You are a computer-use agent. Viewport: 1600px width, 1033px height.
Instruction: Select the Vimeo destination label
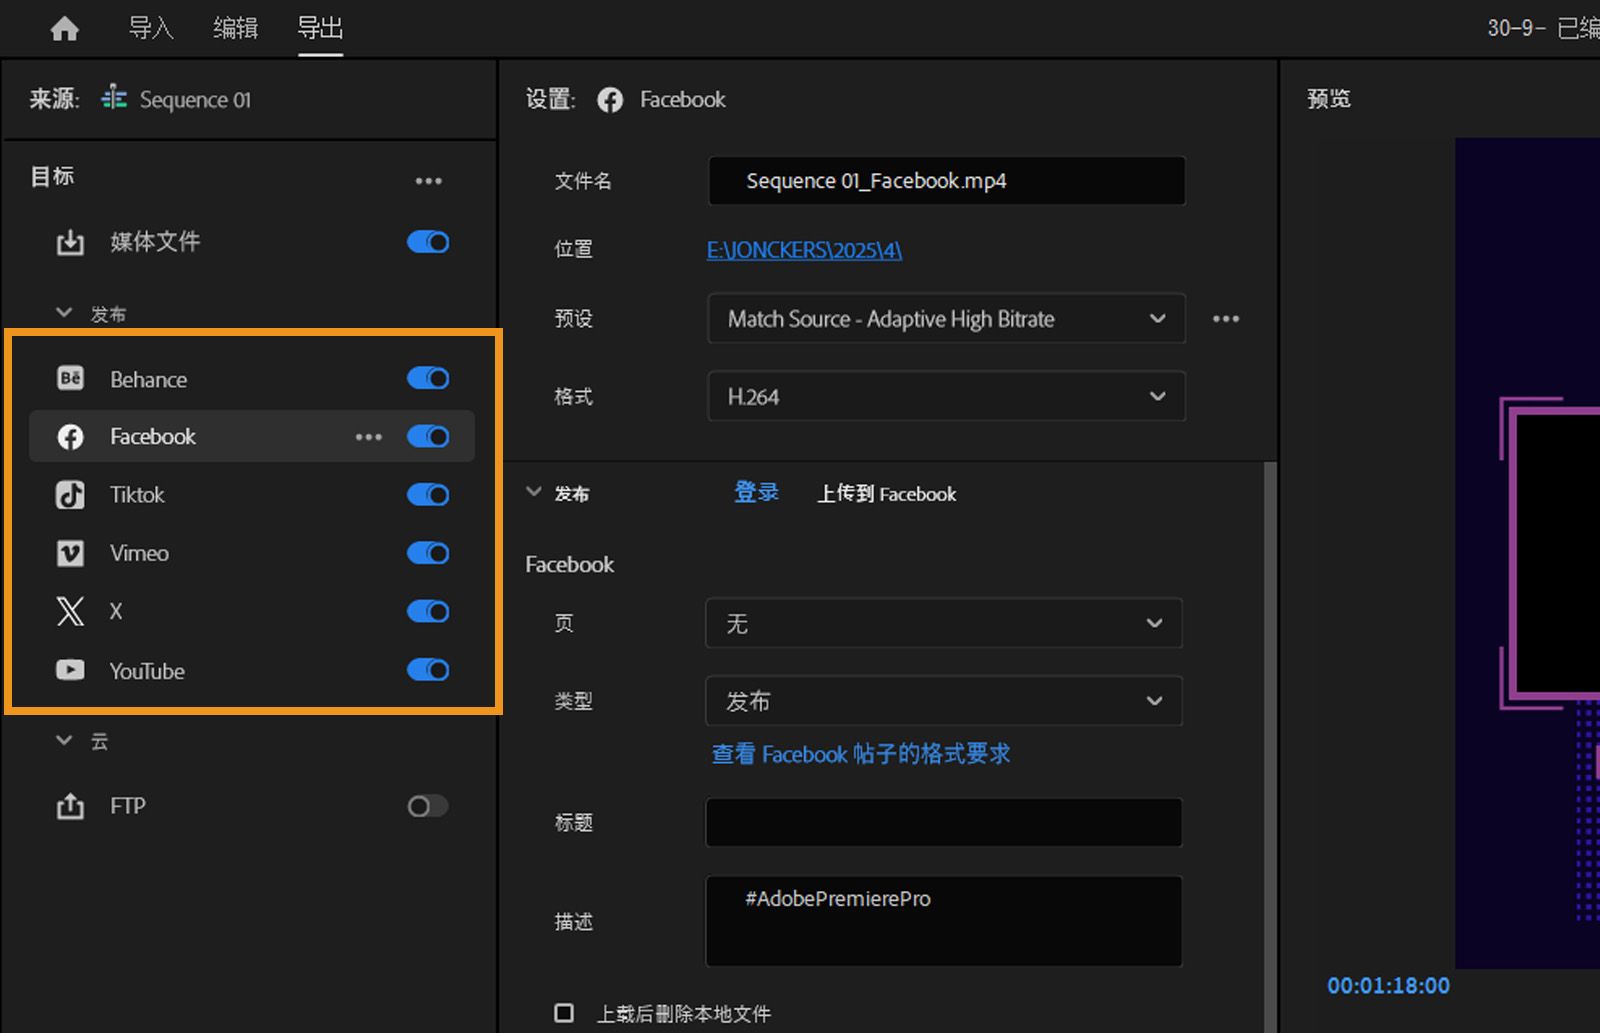[x=139, y=553]
